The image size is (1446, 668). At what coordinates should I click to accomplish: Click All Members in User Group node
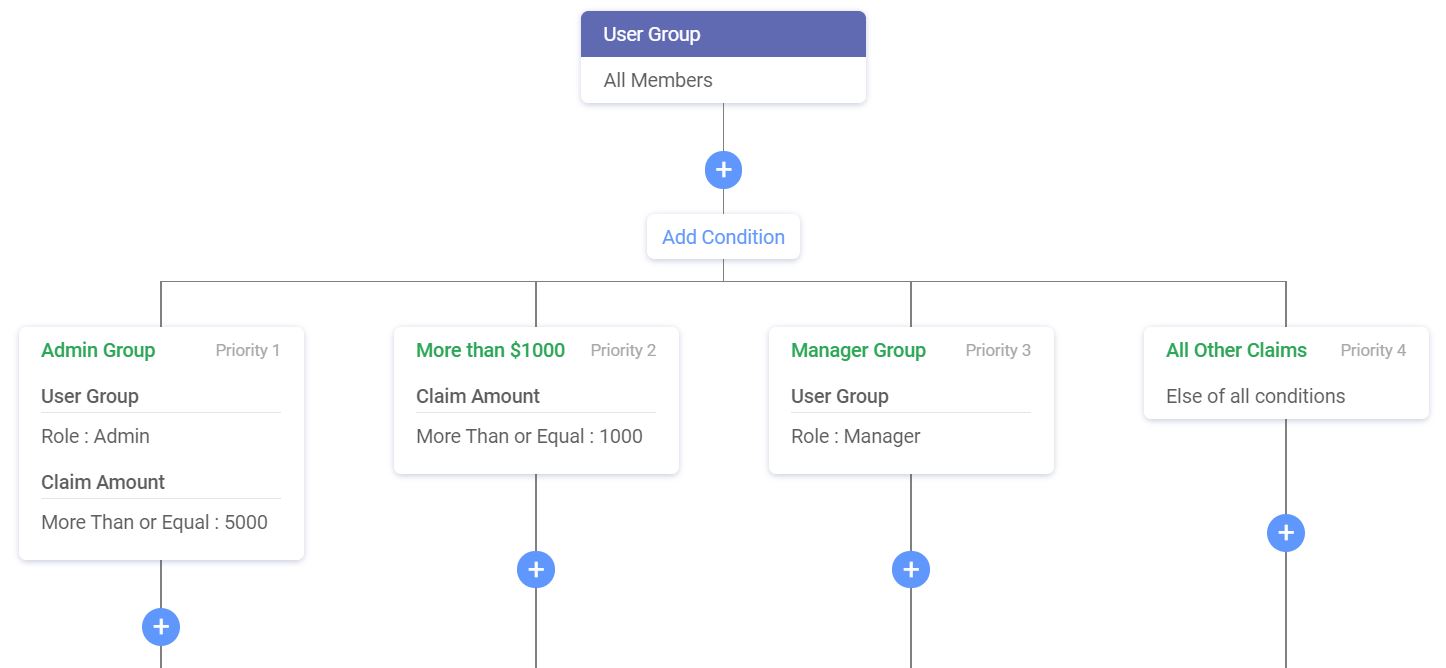pos(658,80)
